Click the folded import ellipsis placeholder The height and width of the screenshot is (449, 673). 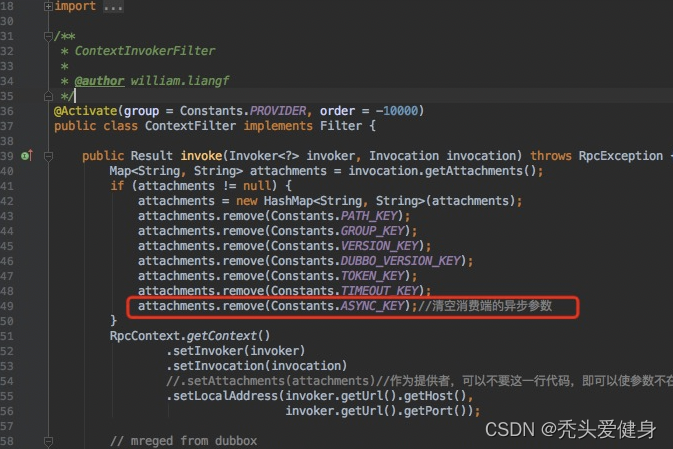112,6
